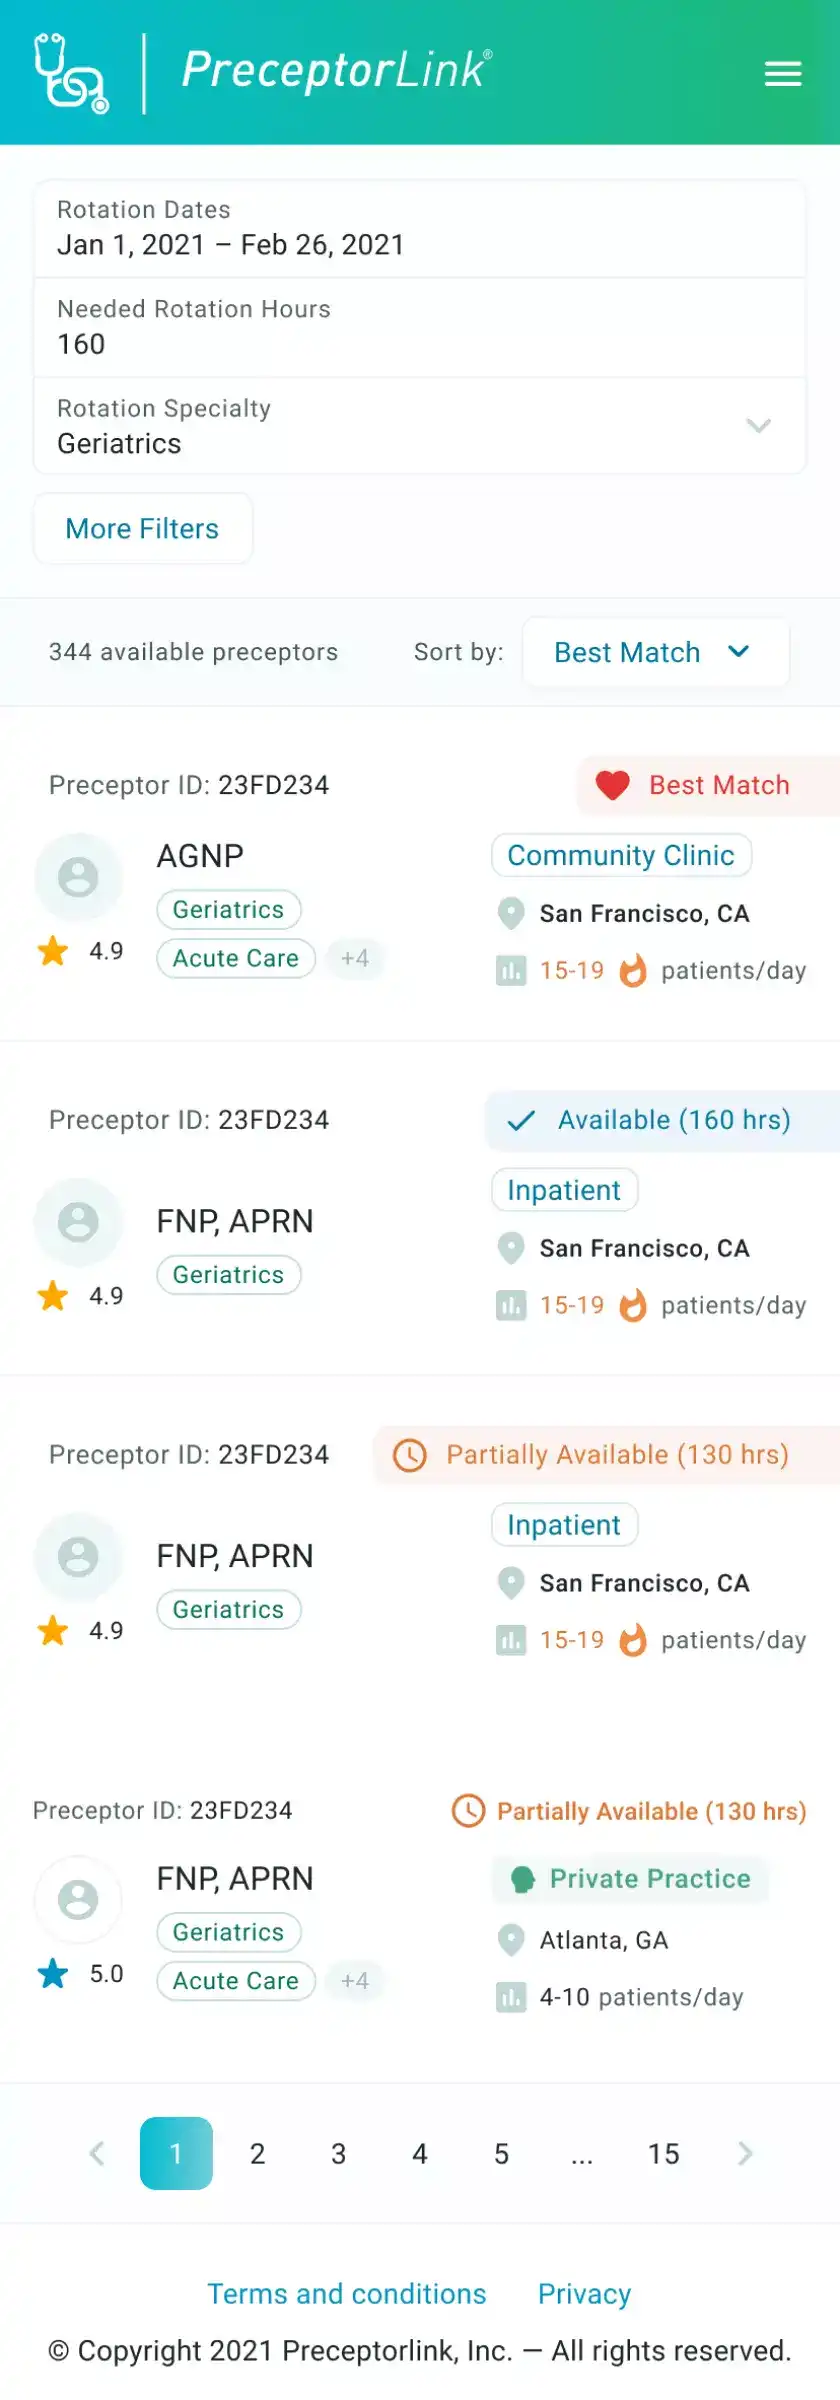Go to next page arrow
840x2400 pixels.
(x=745, y=2153)
